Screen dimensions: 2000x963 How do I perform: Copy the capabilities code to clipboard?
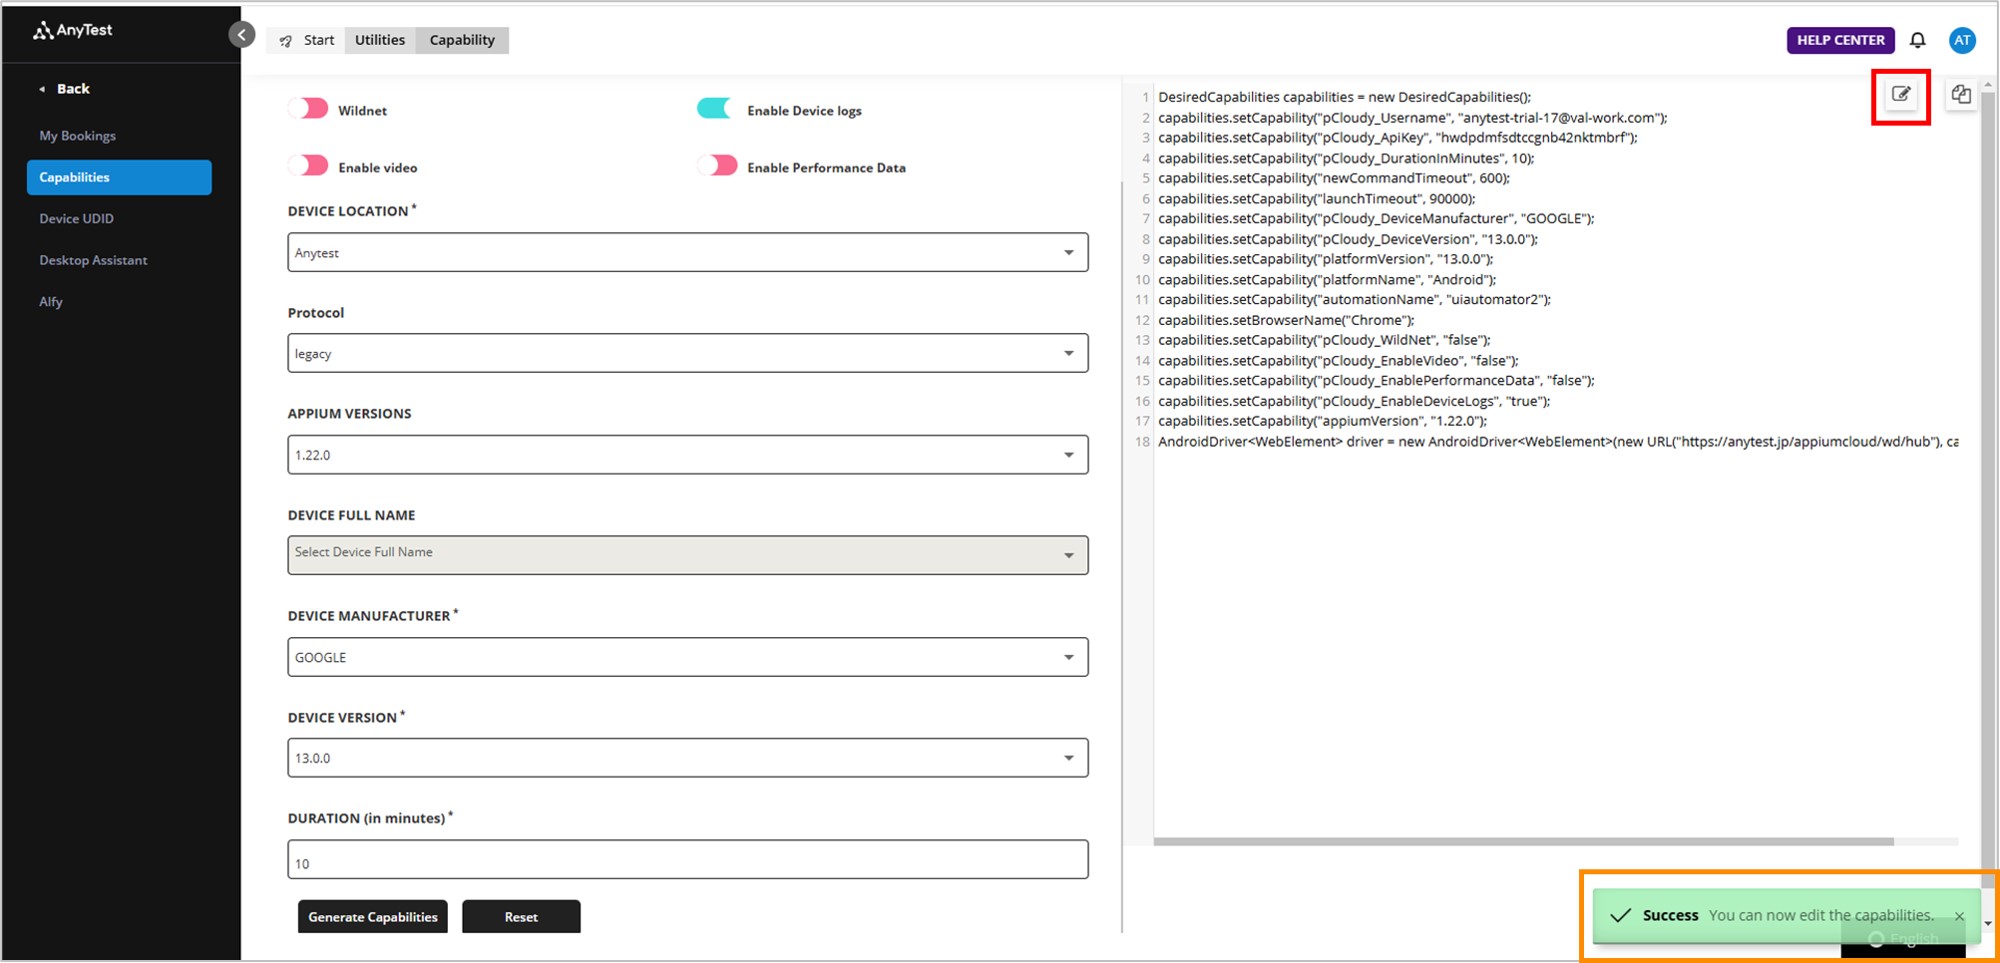[x=1961, y=94]
